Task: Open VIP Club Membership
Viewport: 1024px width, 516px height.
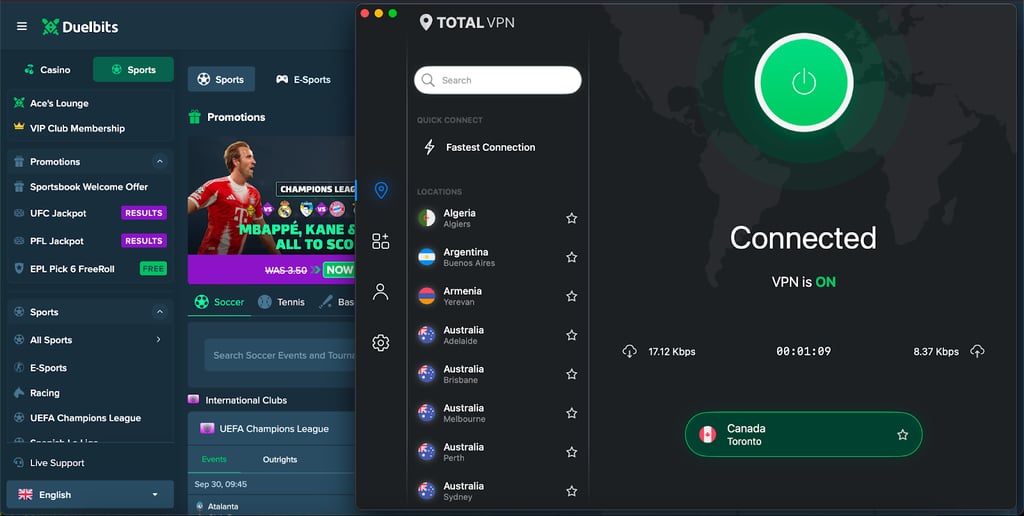Action: coord(76,128)
